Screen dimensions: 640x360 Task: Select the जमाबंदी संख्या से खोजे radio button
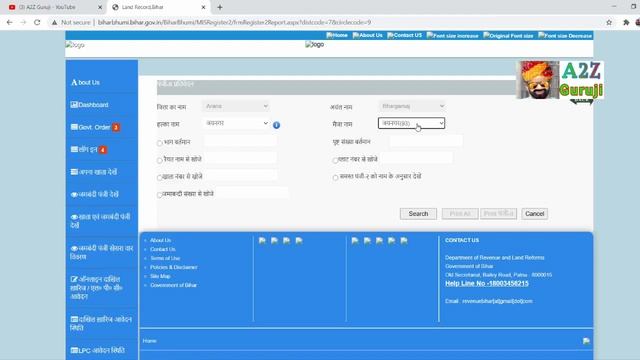pyautogui.click(x=160, y=195)
